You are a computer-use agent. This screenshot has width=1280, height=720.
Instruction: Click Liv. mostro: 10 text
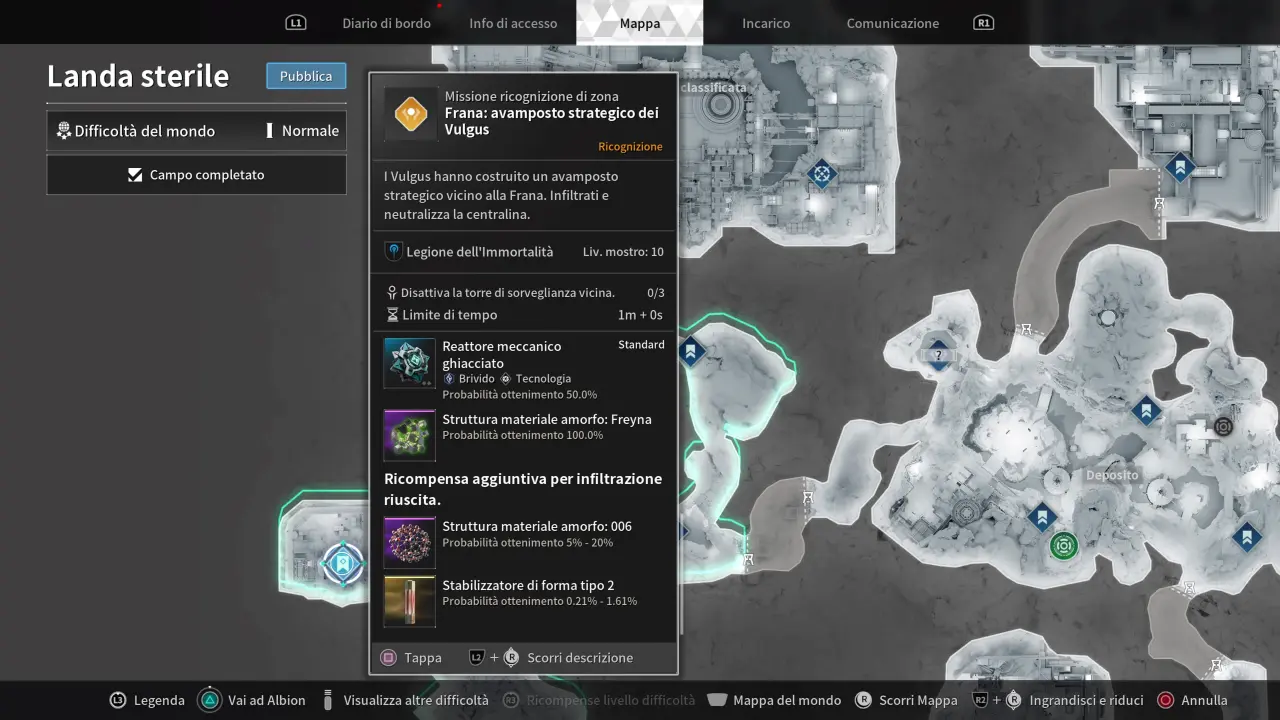coord(623,252)
